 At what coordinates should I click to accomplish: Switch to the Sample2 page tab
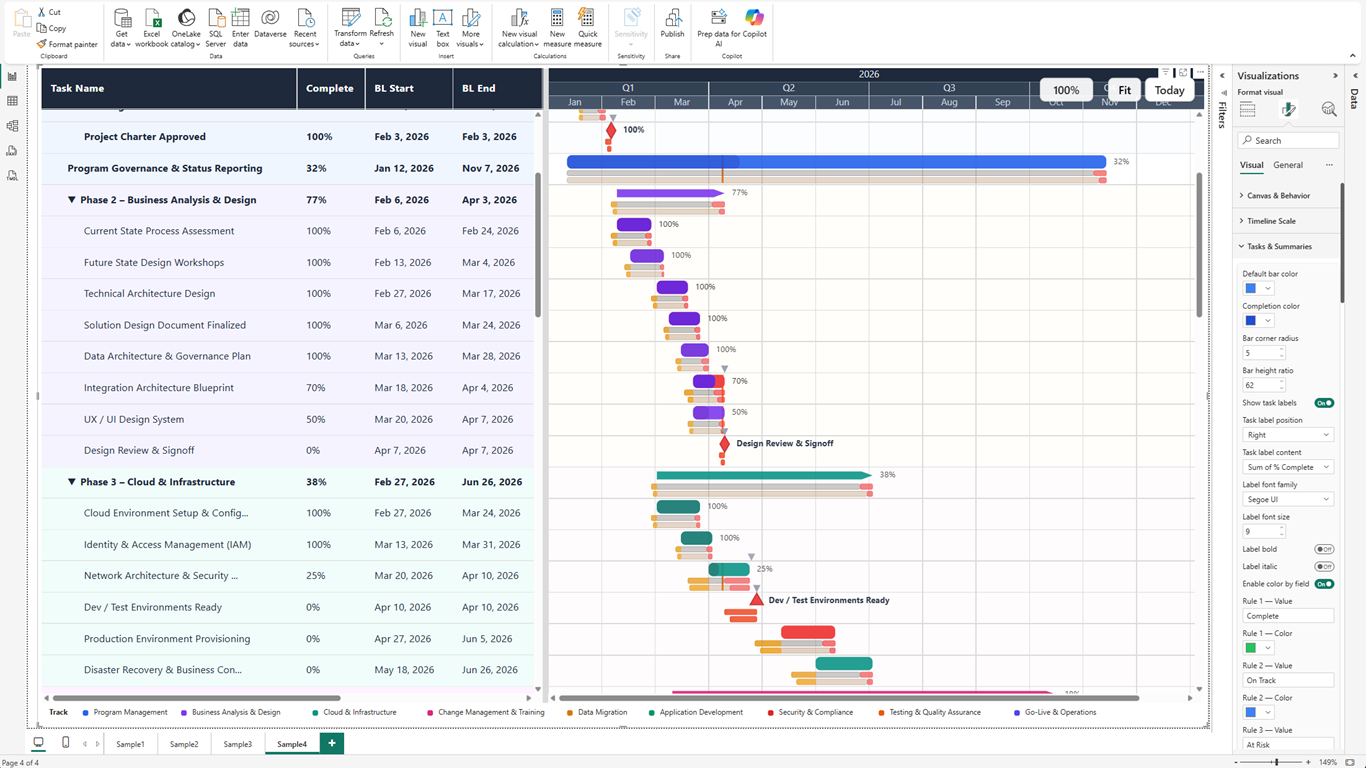coord(184,743)
